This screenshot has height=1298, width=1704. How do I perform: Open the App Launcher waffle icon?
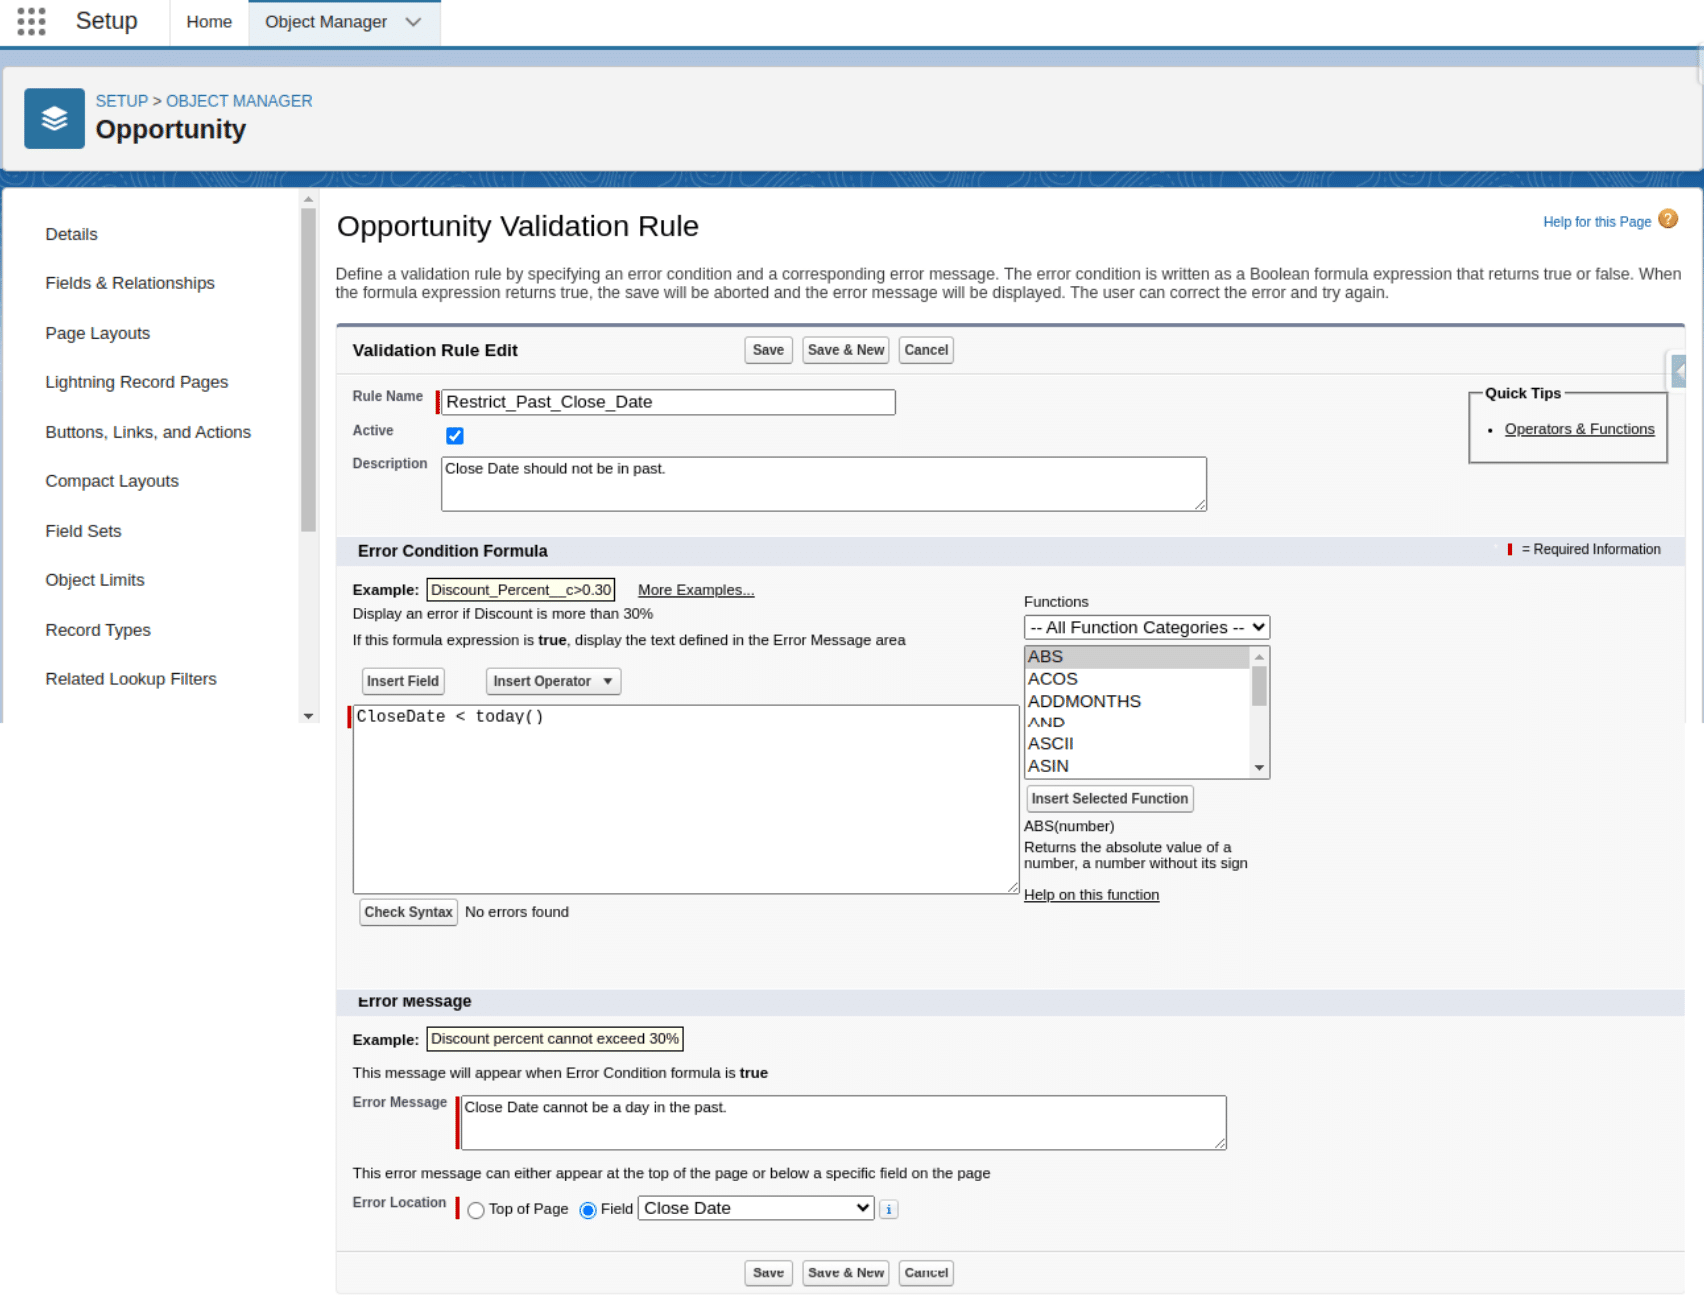(x=30, y=21)
